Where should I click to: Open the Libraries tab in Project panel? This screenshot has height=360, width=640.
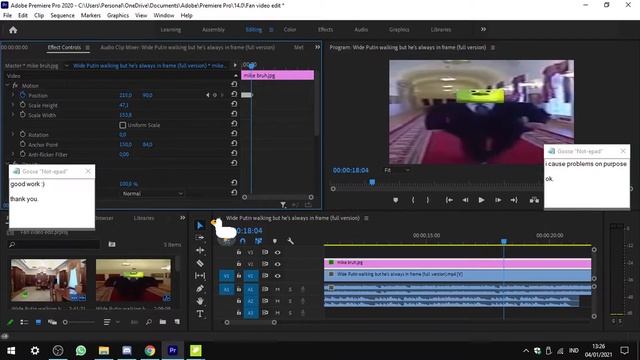(x=144, y=218)
